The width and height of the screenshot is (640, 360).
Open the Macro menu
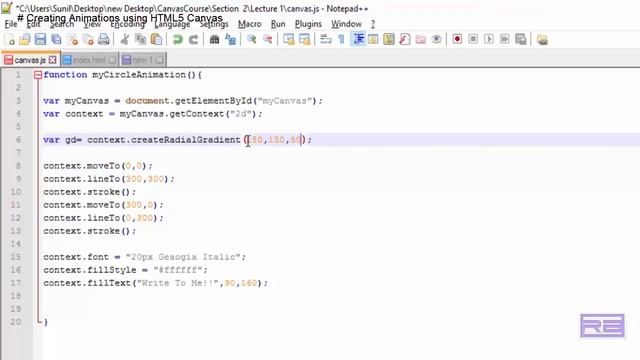249,24
